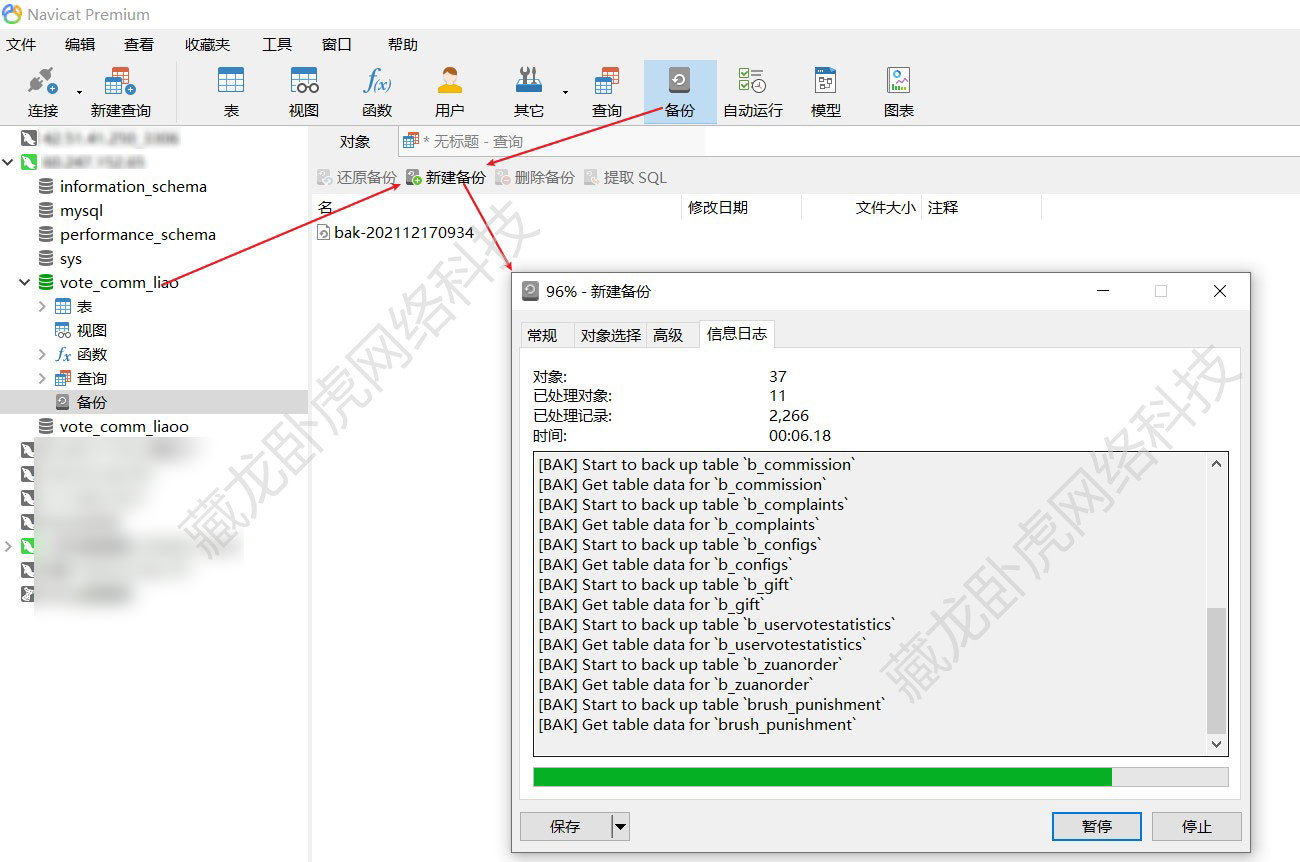Click the log scrollbar up arrow
The width and height of the screenshot is (1300, 862).
pyautogui.click(x=1216, y=463)
